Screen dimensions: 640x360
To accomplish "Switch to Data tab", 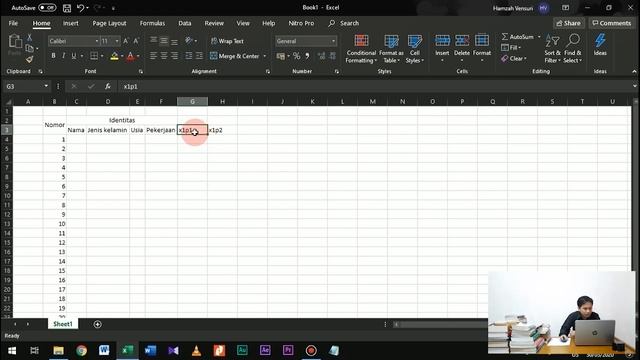I will [x=184, y=23].
